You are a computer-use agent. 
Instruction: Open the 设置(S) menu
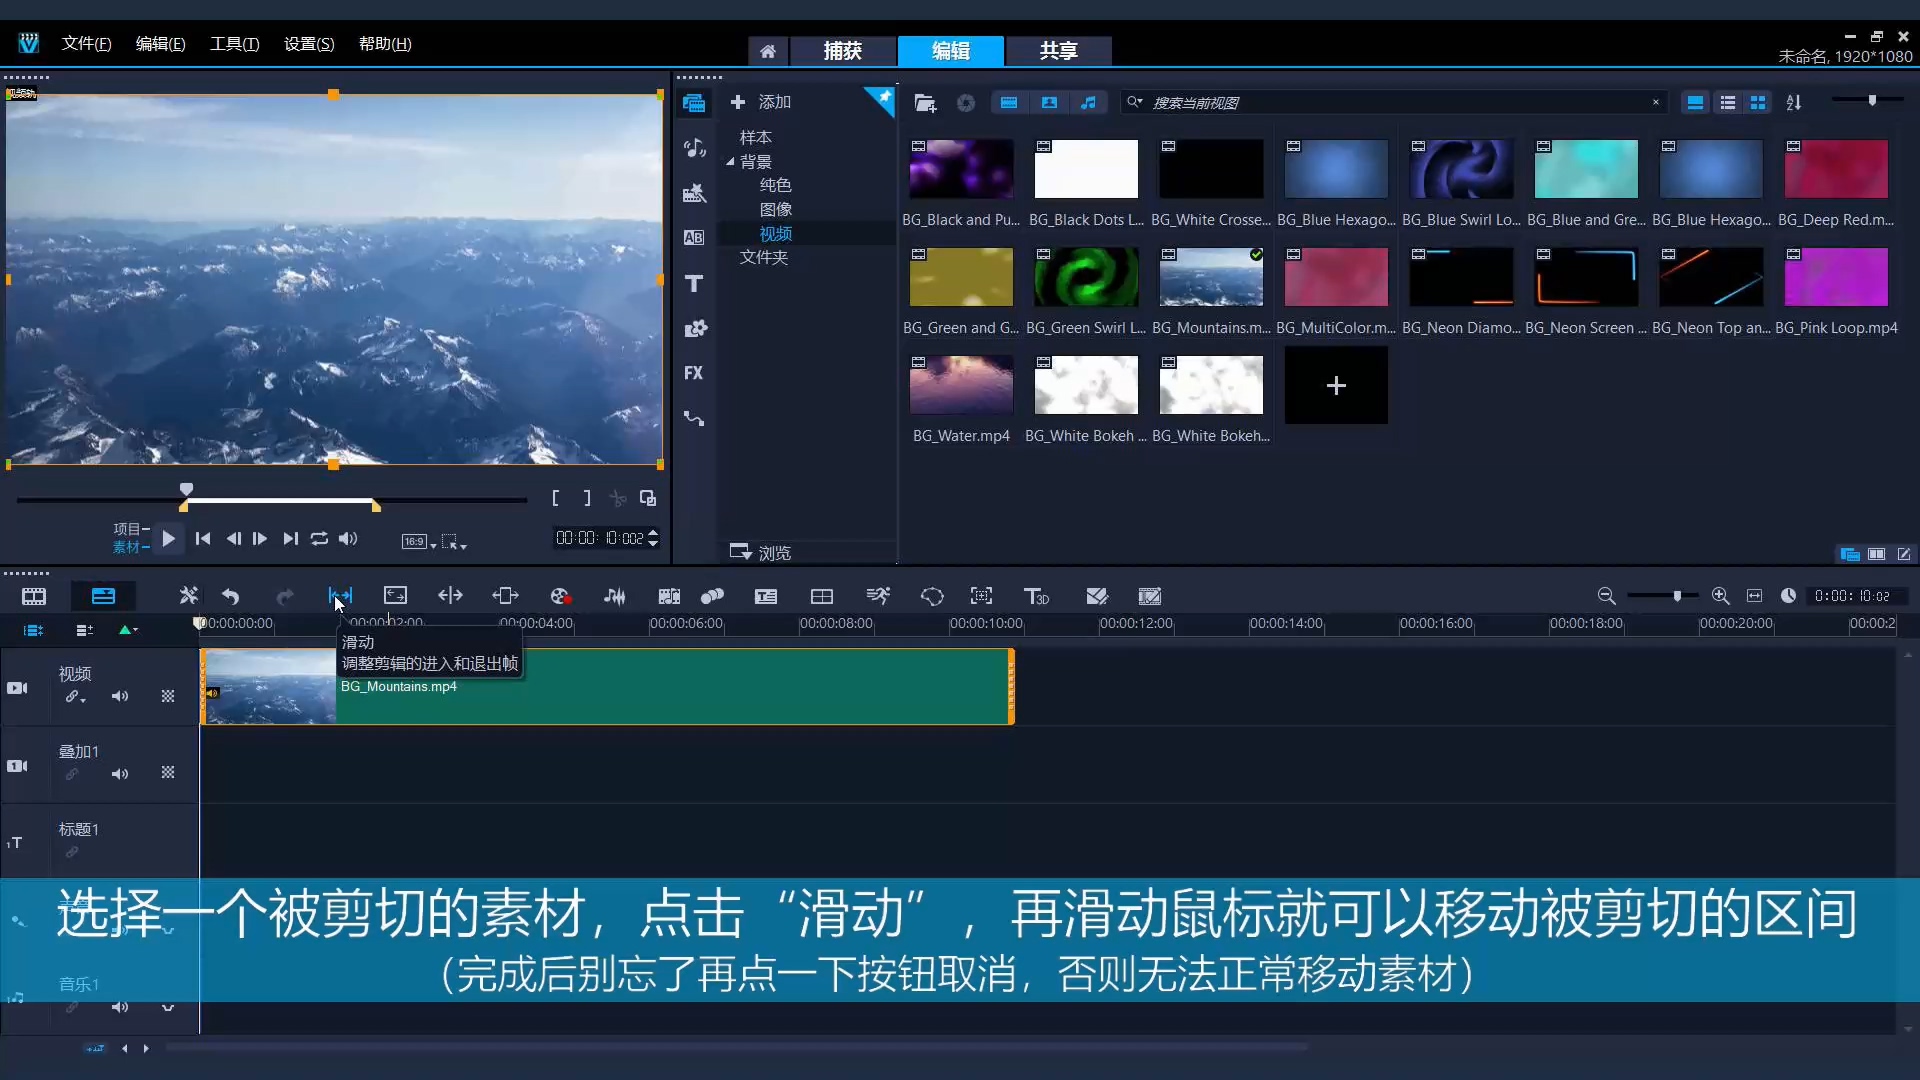click(x=309, y=44)
